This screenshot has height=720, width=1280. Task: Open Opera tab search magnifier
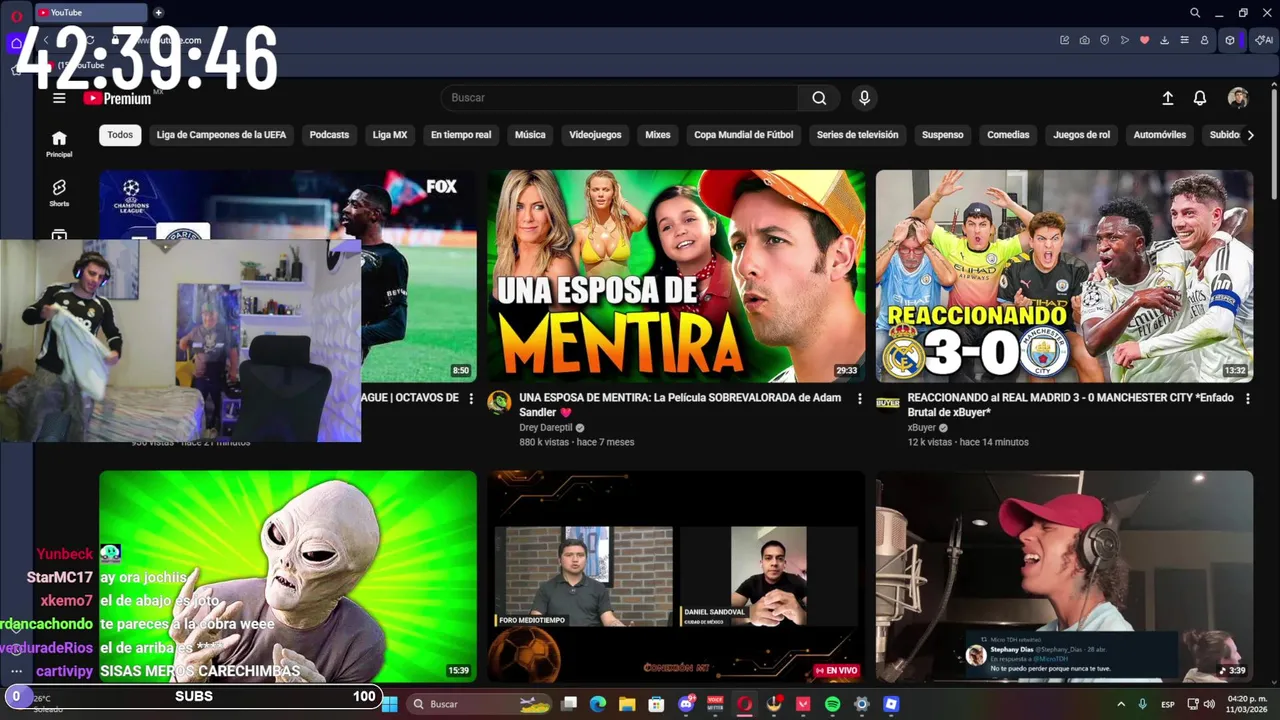(x=1195, y=13)
